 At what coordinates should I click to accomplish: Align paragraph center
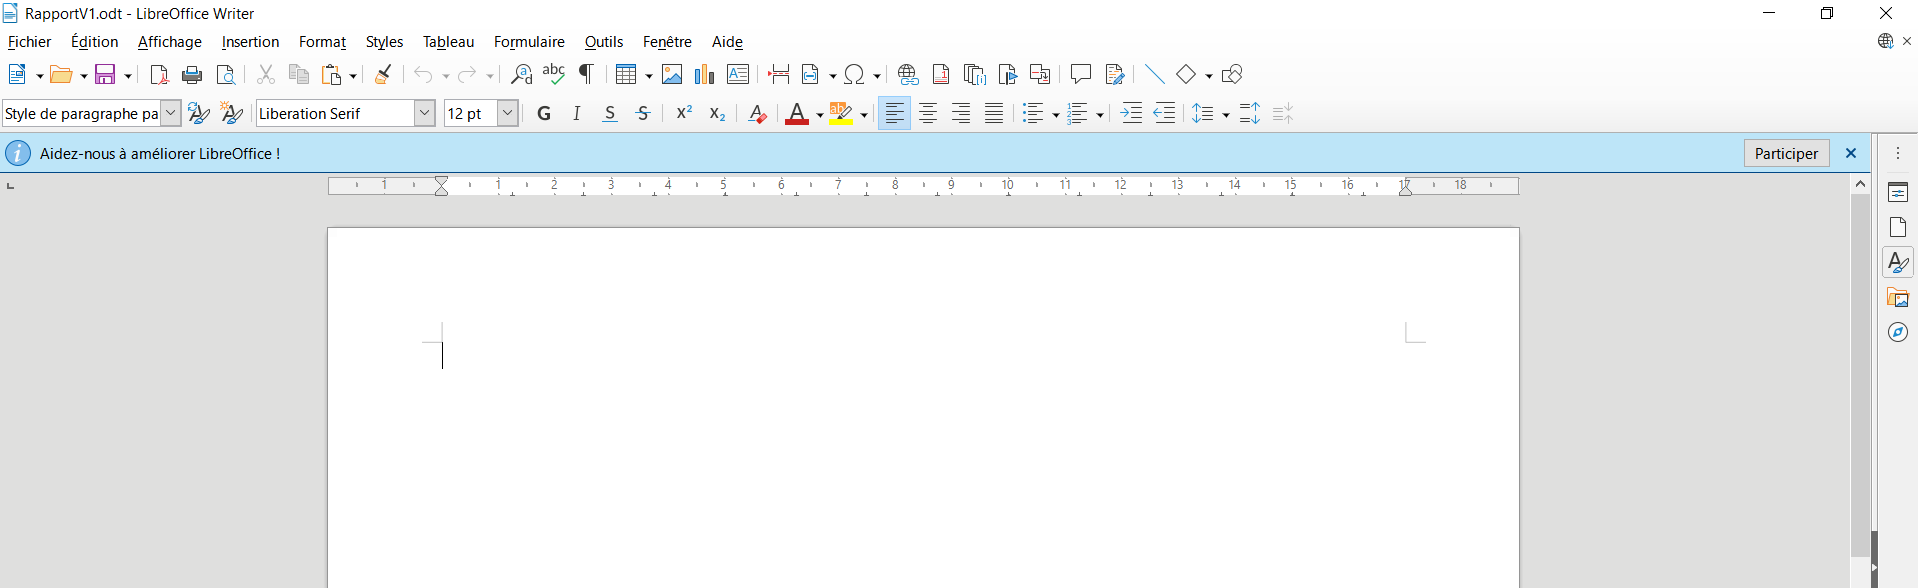tap(928, 113)
